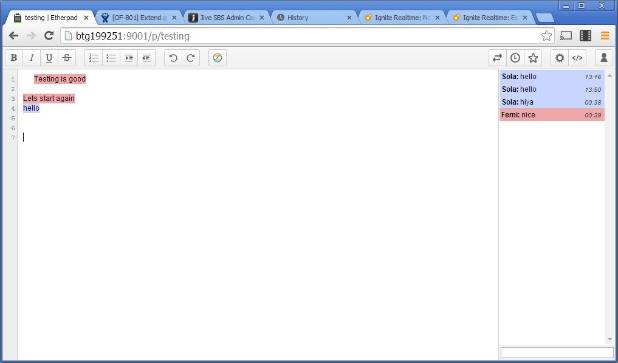Insert an ordered numbered list
The height and width of the screenshot is (363, 618).
(x=94, y=58)
